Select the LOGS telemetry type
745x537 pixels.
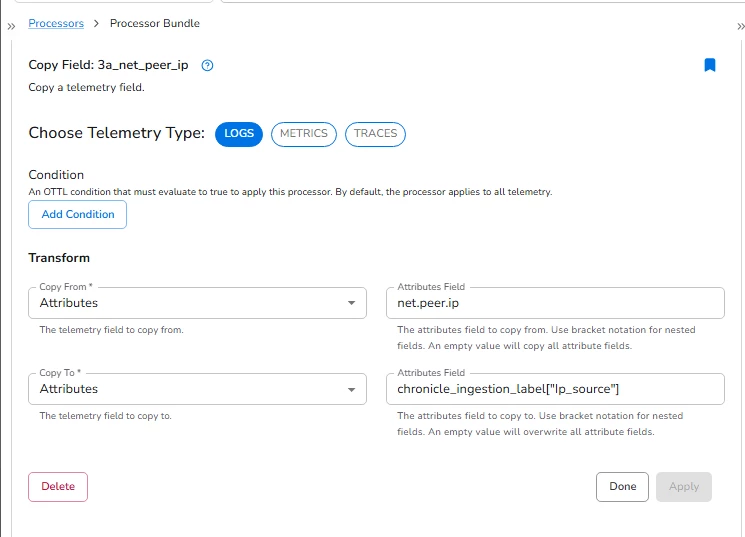pos(239,134)
